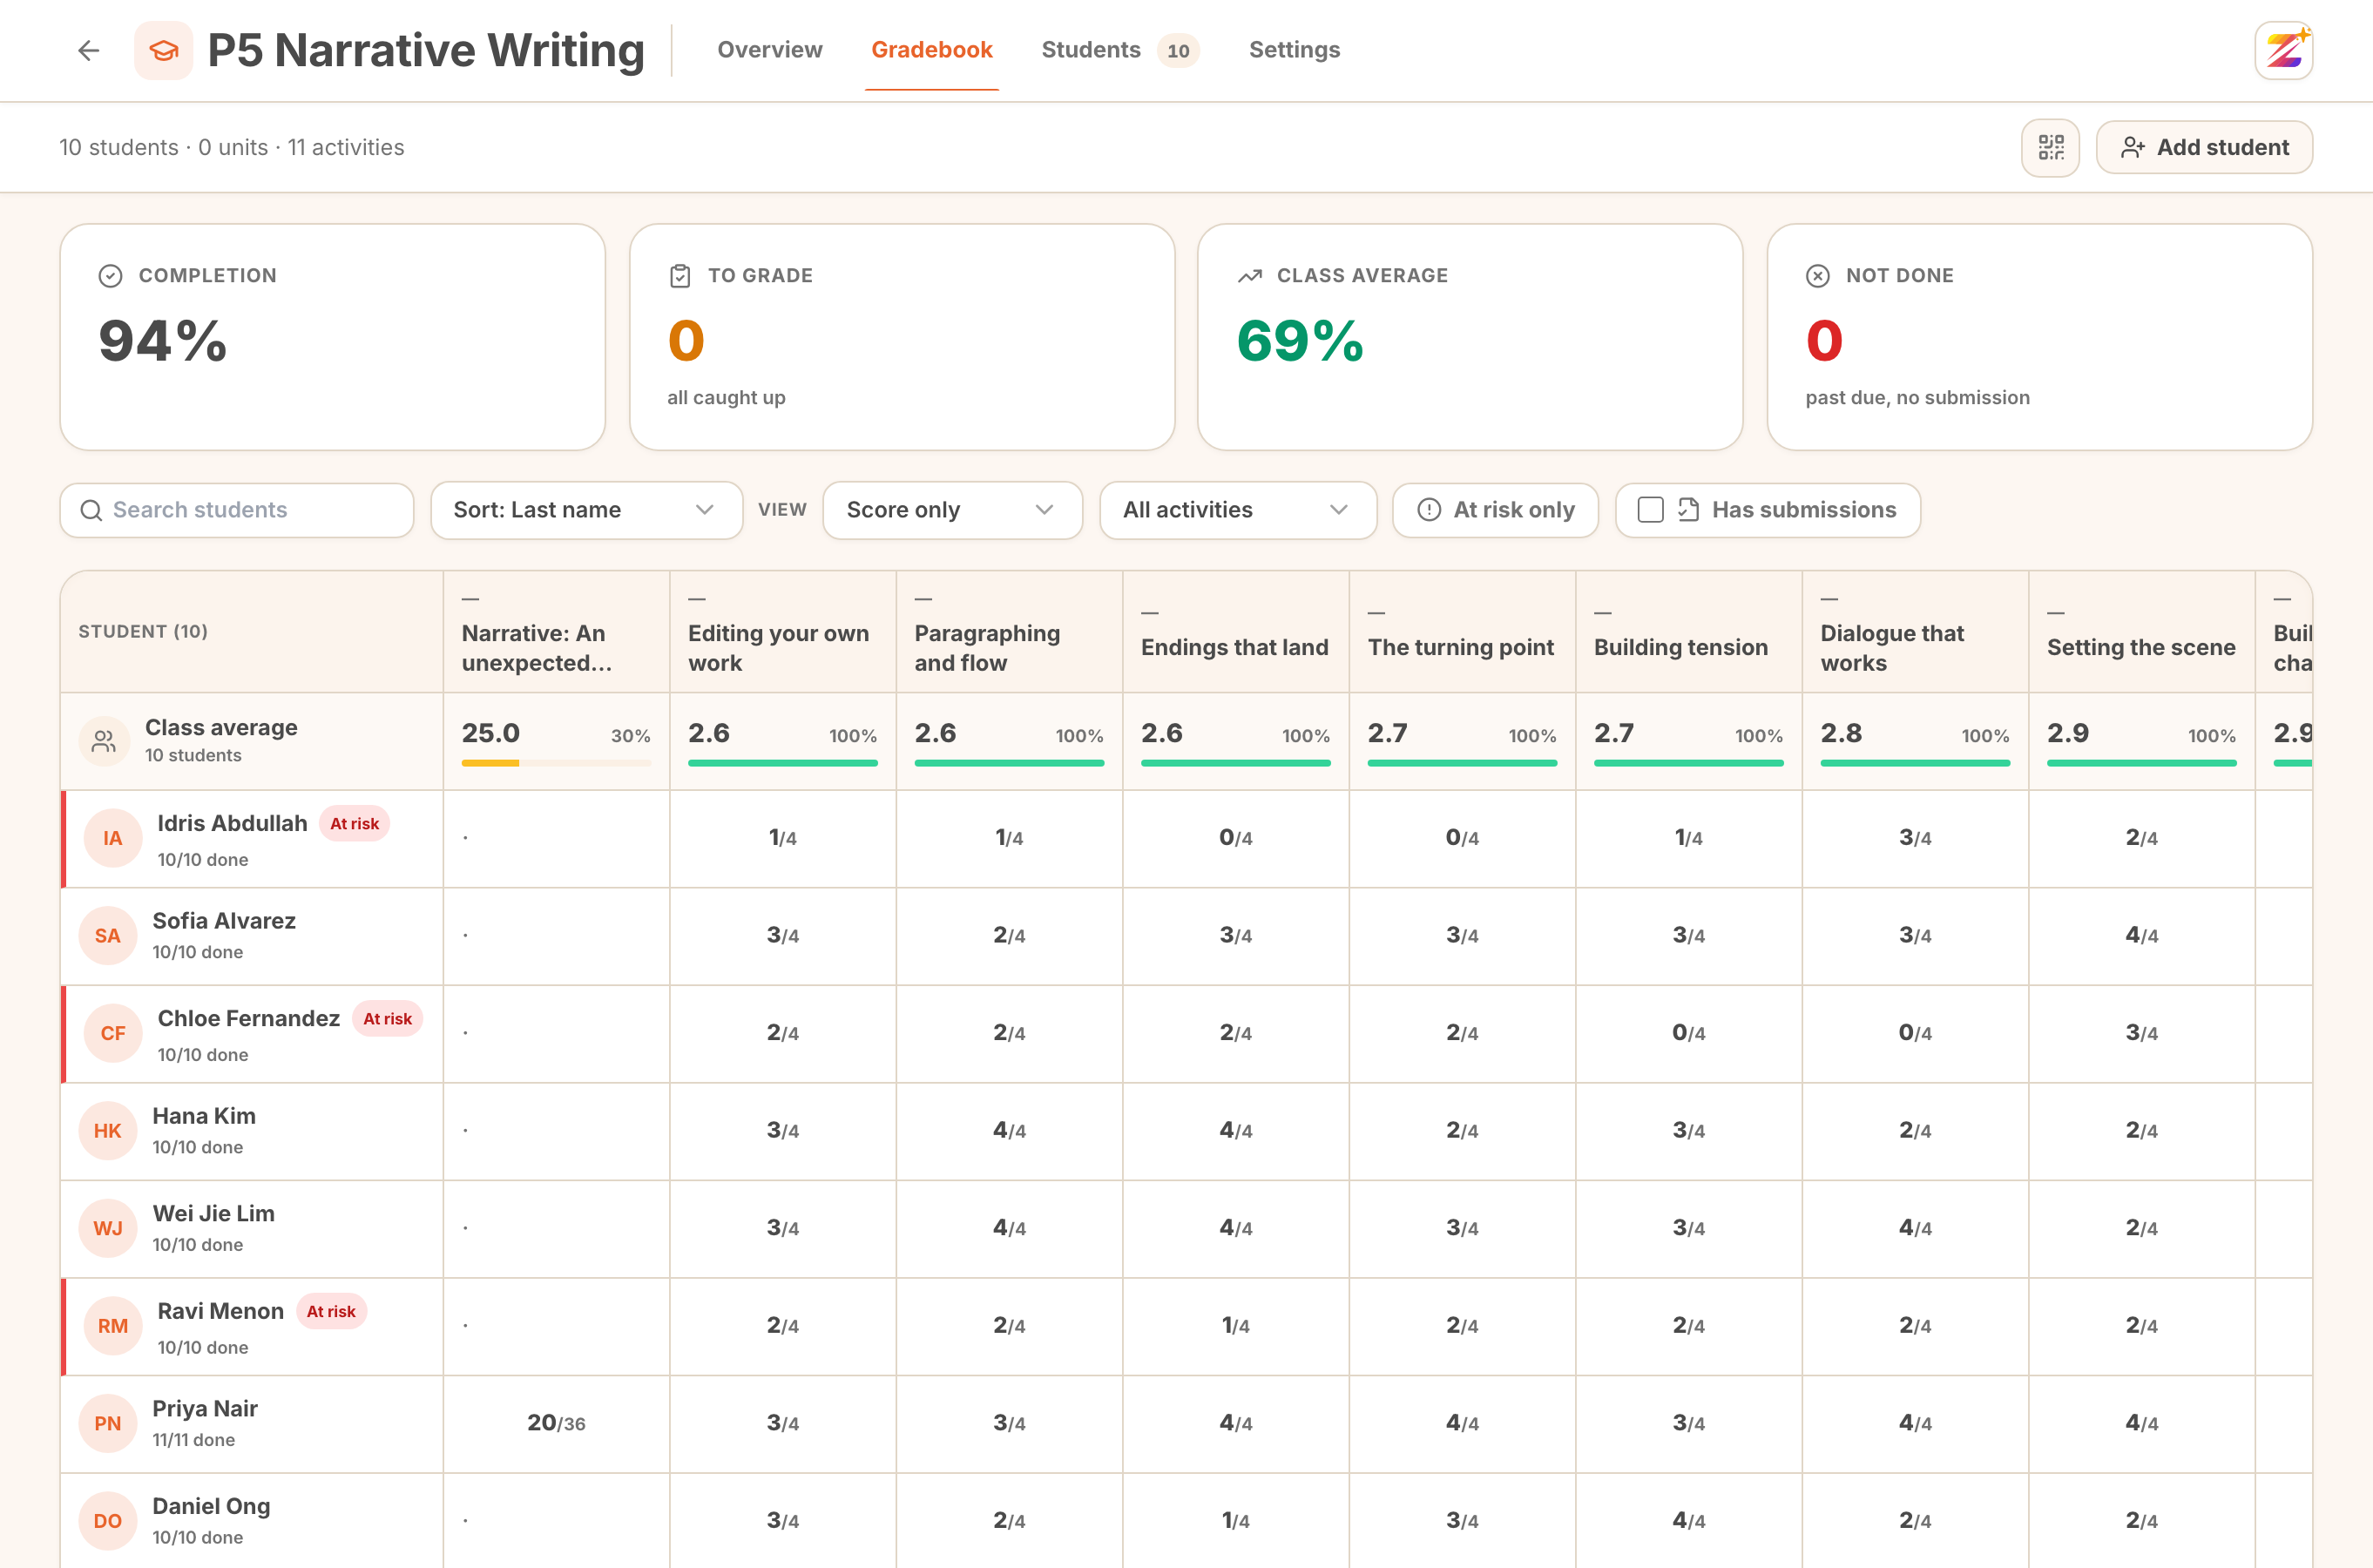Select Chloe Fernandez's 0/4 Building tension score

(1688, 1033)
